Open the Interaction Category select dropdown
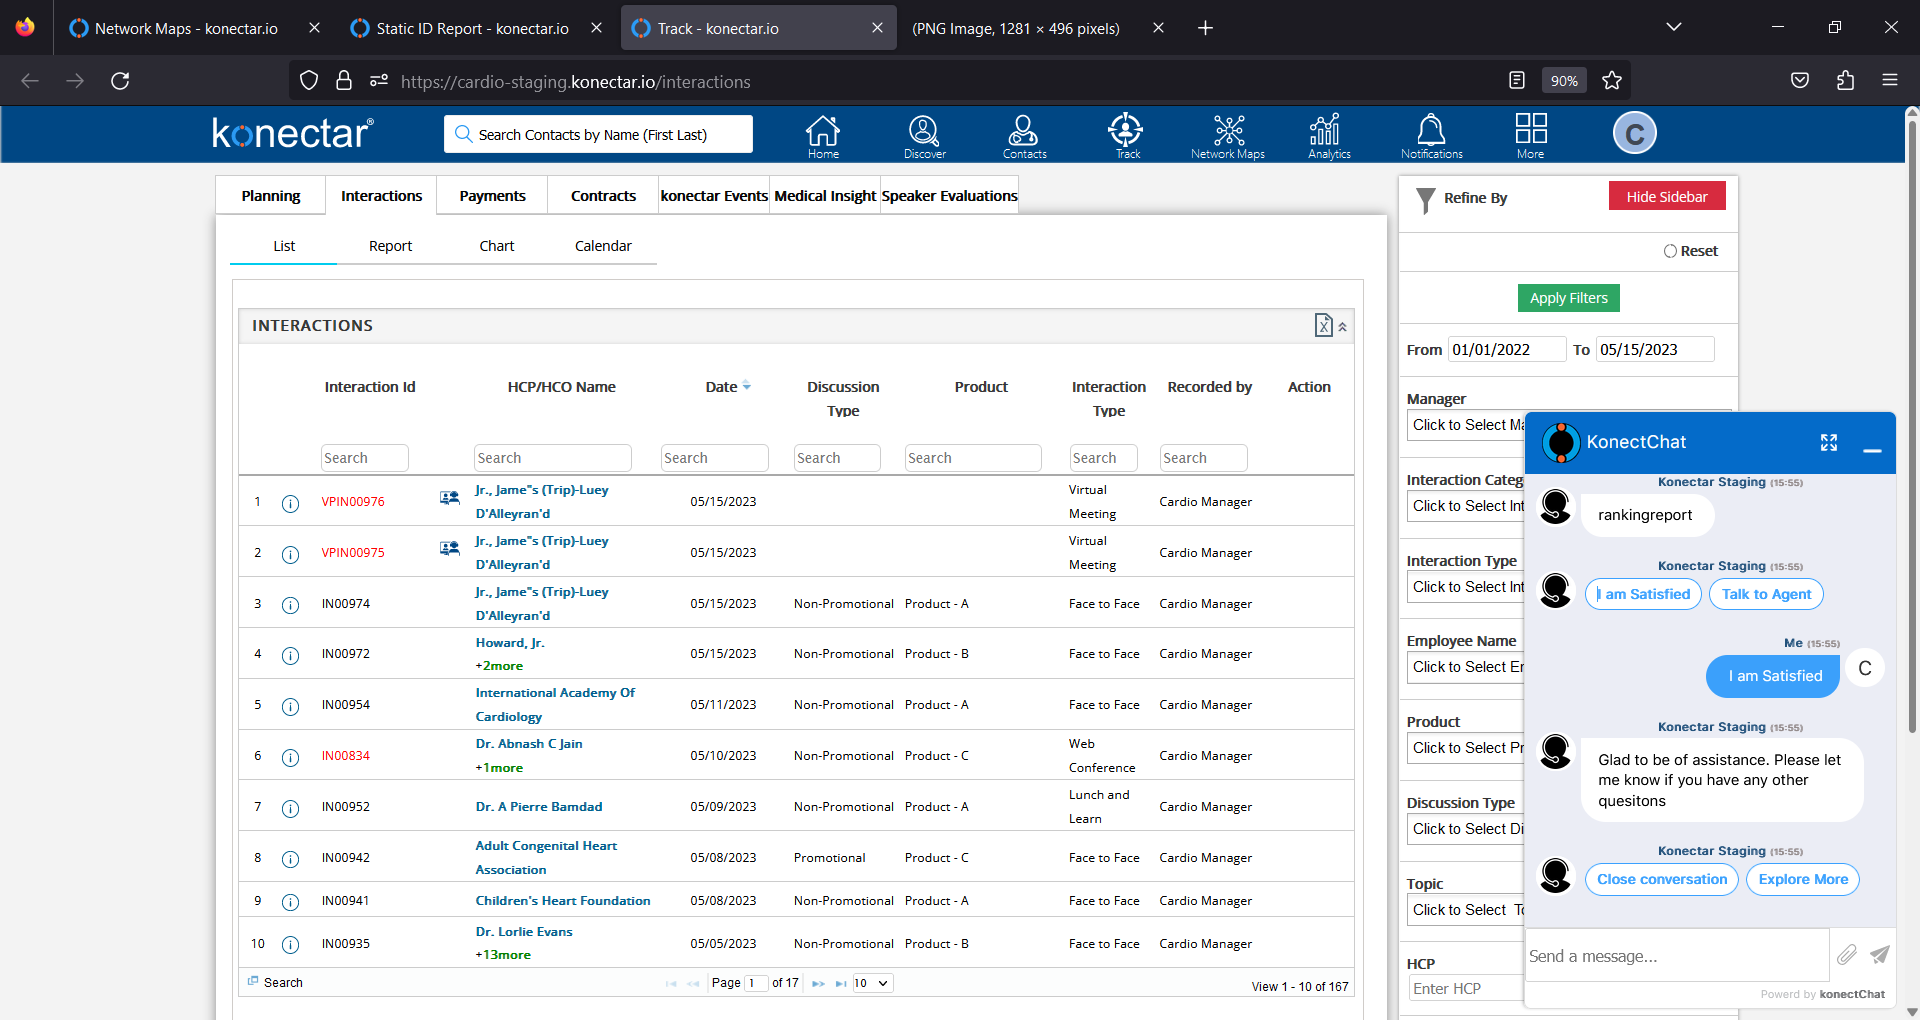The width and height of the screenshot is (1920, 1020). coord(1466,506)
